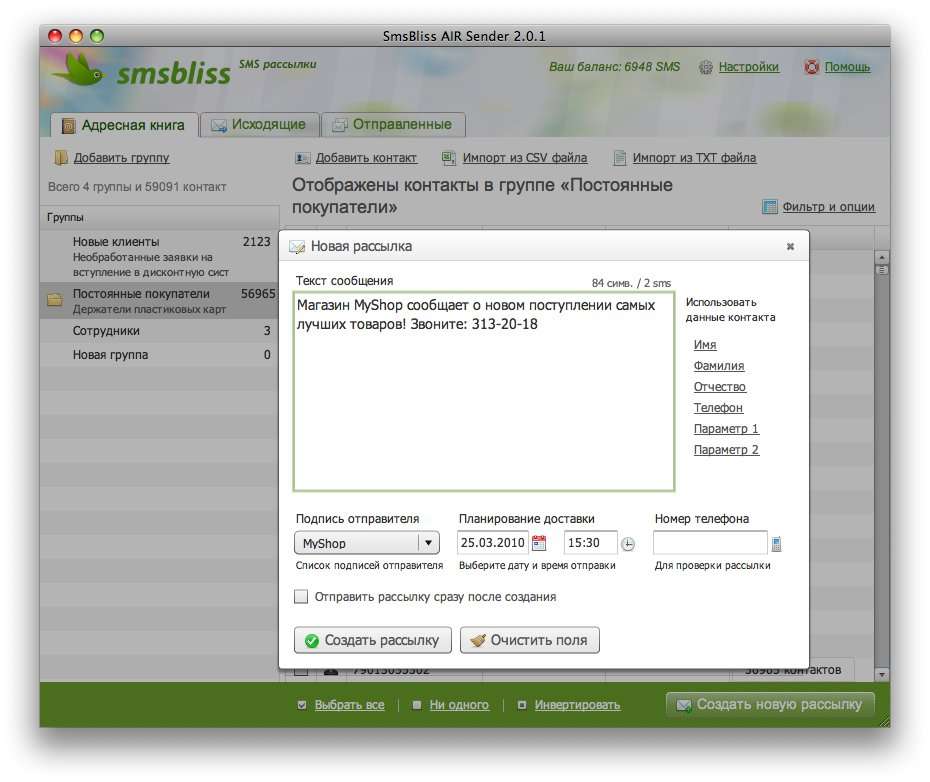Click the Добавить группу link
The image size is (930, 782).
click(x=122, y=158)
